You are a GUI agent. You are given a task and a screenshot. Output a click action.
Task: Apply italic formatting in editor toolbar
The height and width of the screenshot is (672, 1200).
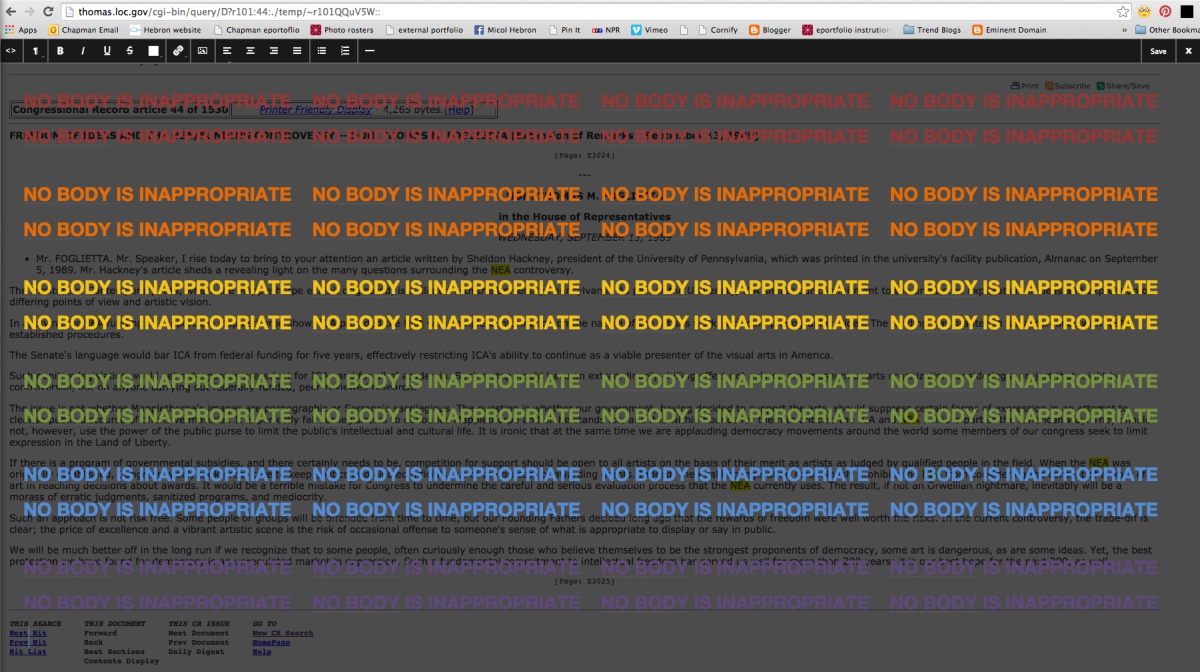pos(83,50)
